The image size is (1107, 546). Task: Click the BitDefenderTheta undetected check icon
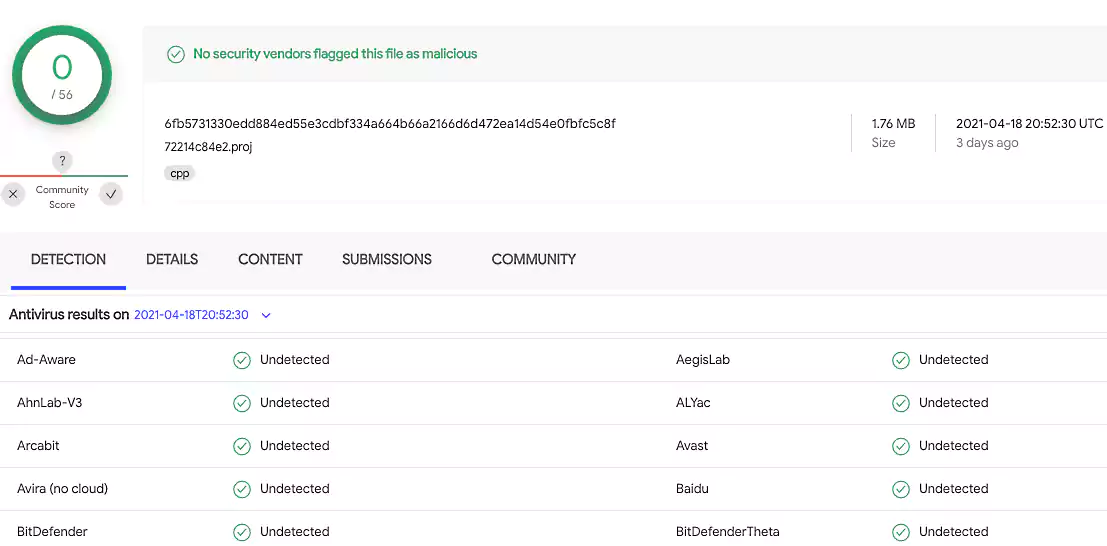(x=901, y=533)
